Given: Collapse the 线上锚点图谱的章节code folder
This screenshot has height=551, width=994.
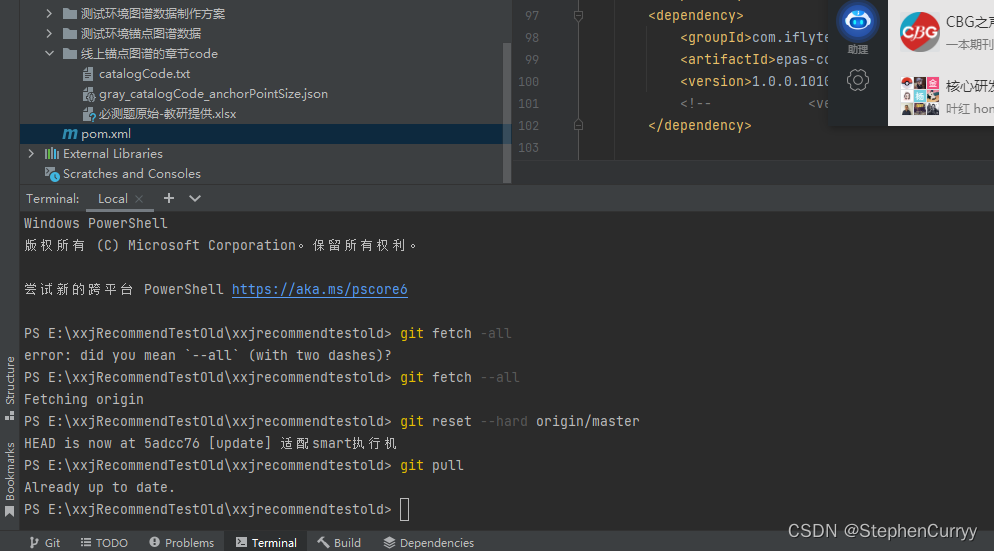Looking at the screenshot, I should (x=49, y=53).
